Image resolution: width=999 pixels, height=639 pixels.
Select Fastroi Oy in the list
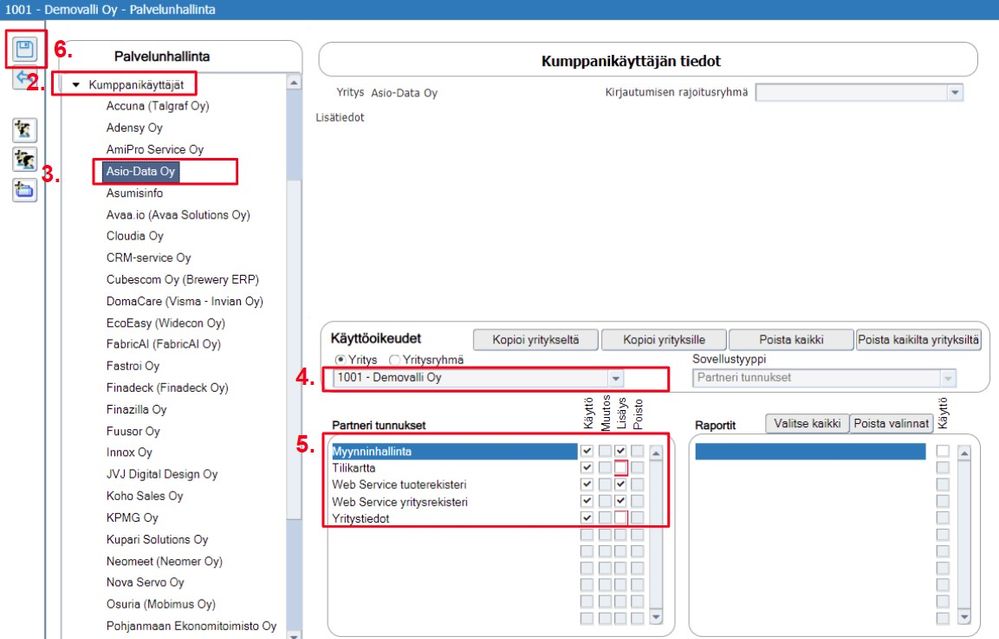pos(133,366)
